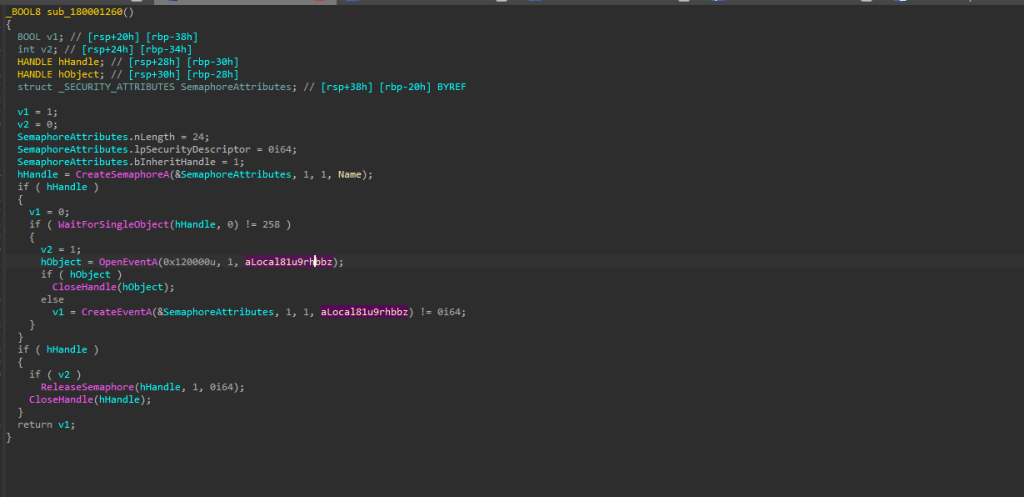
Task: Click the lpSecurityDescriptor field
Action: [193, 149]
